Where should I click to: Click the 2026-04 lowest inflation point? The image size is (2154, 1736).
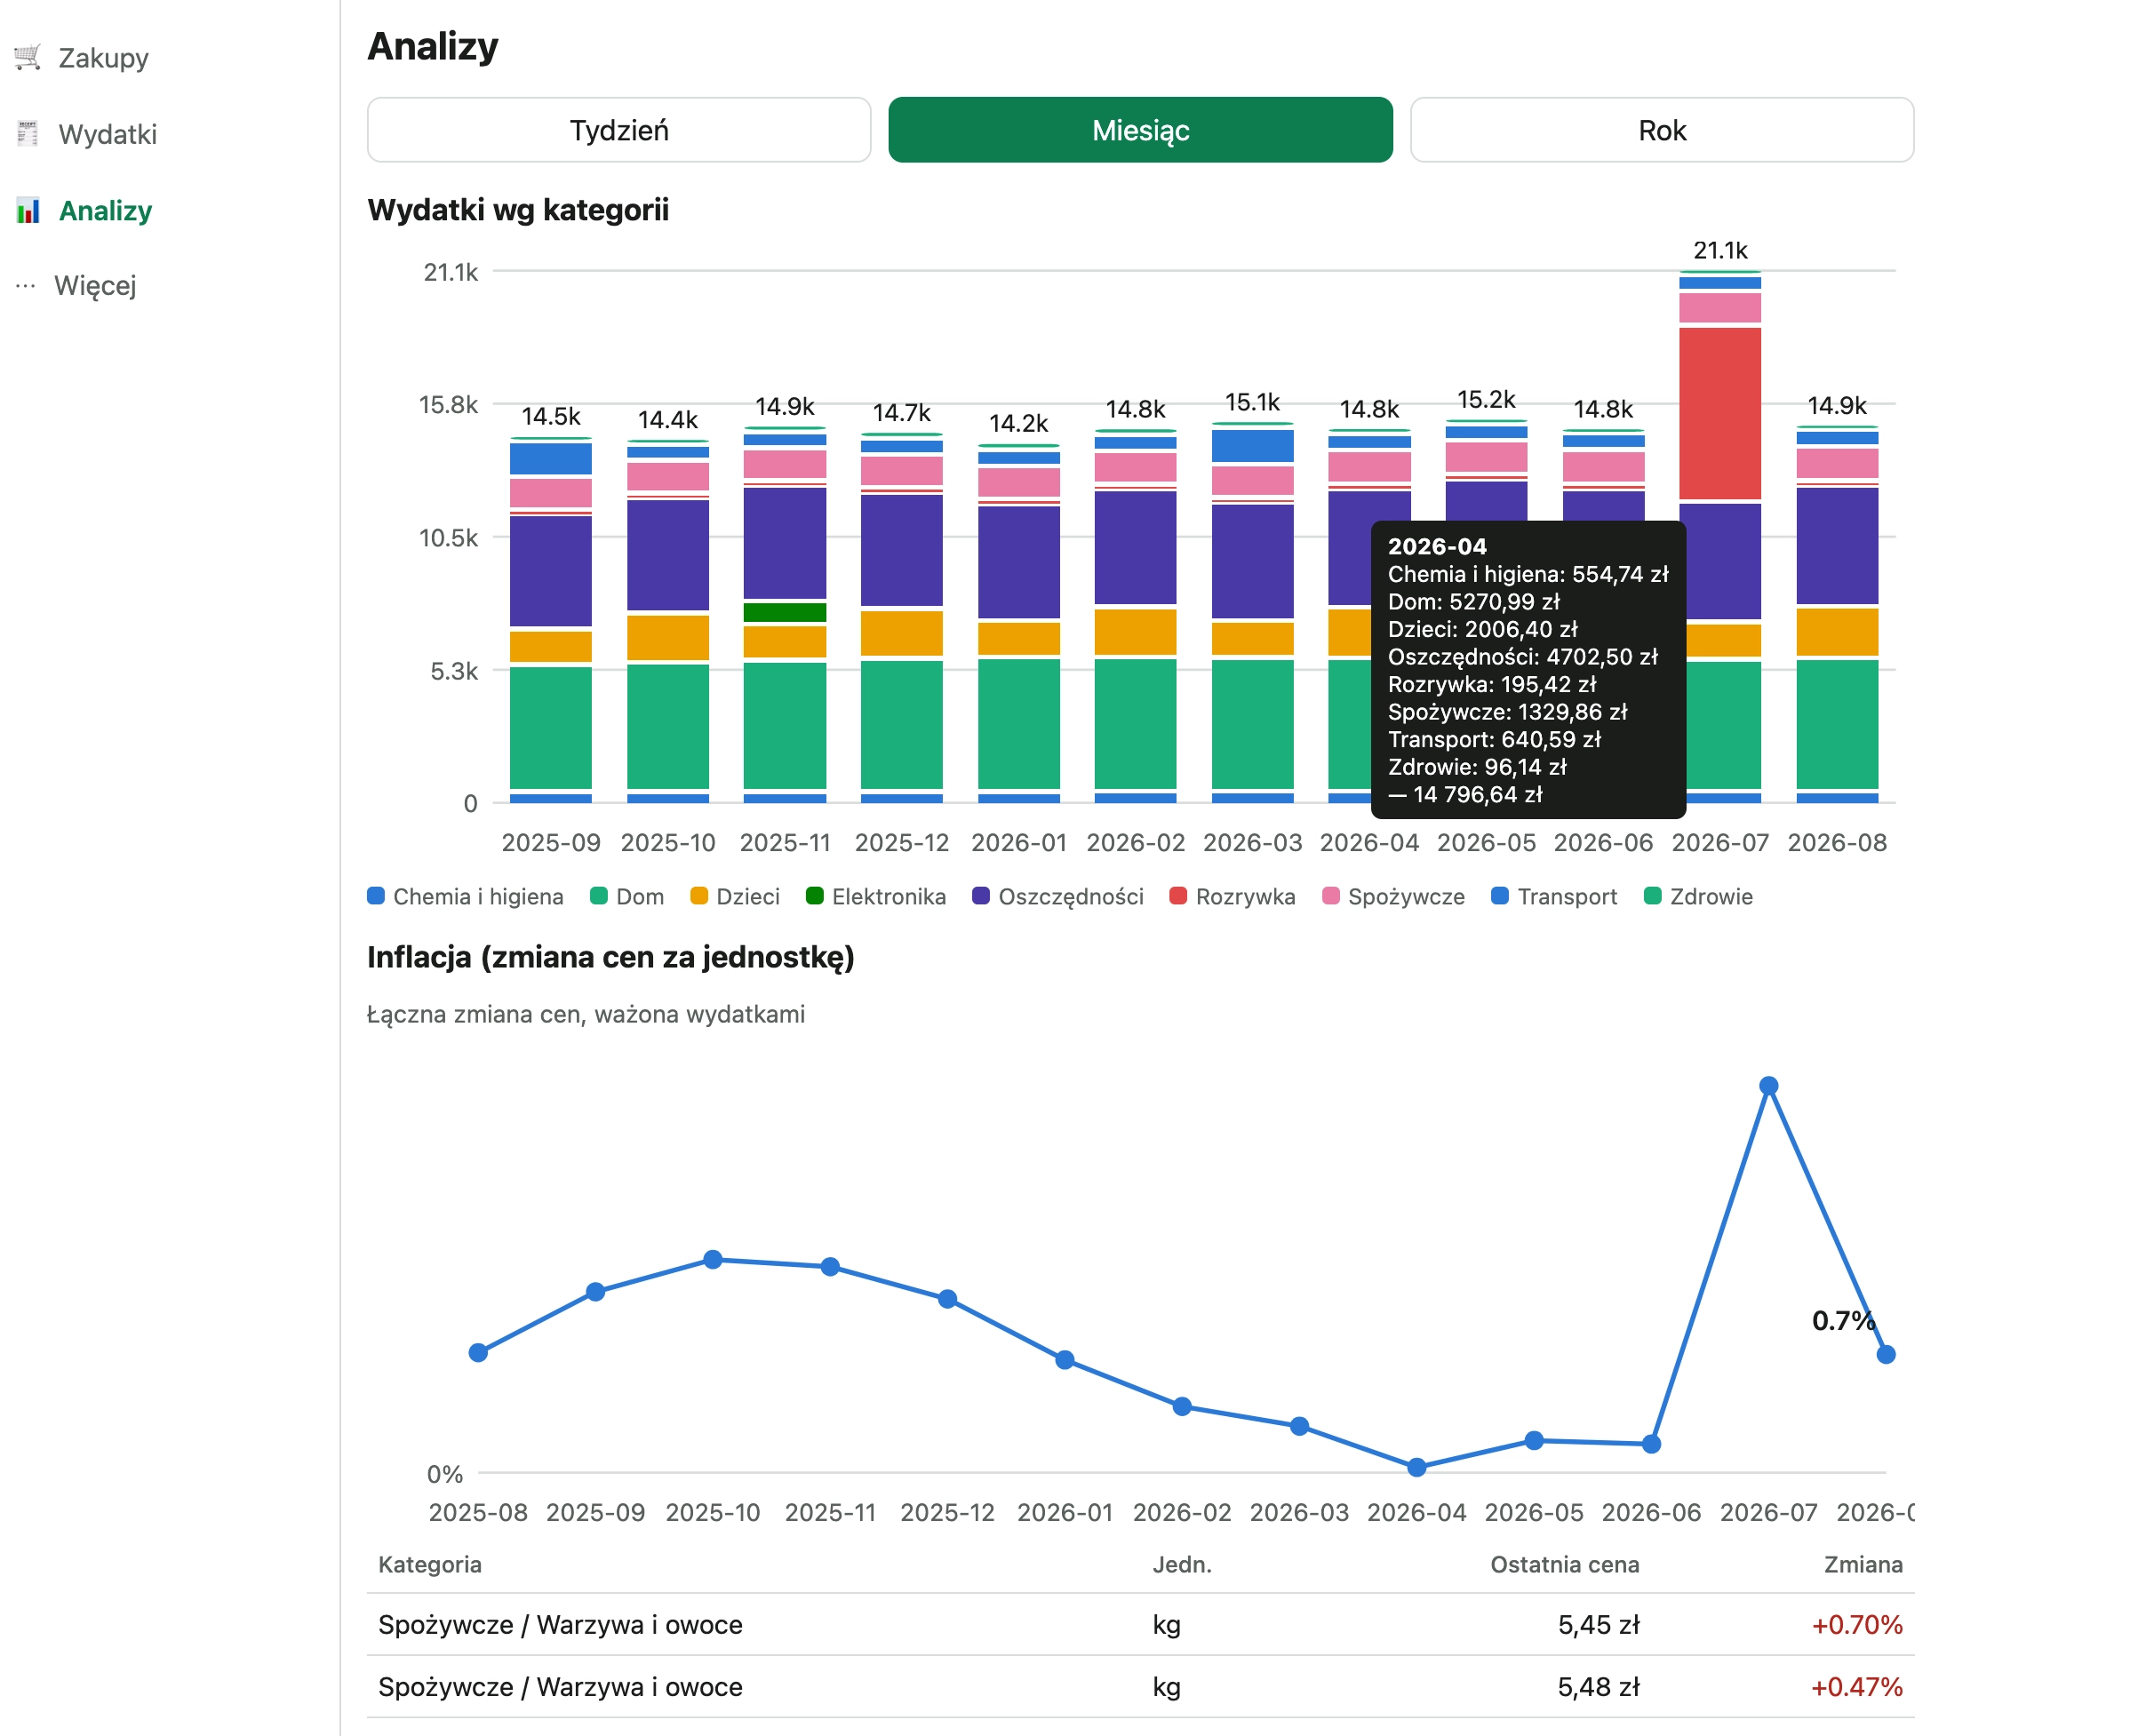click(x=1416, y=1467)
